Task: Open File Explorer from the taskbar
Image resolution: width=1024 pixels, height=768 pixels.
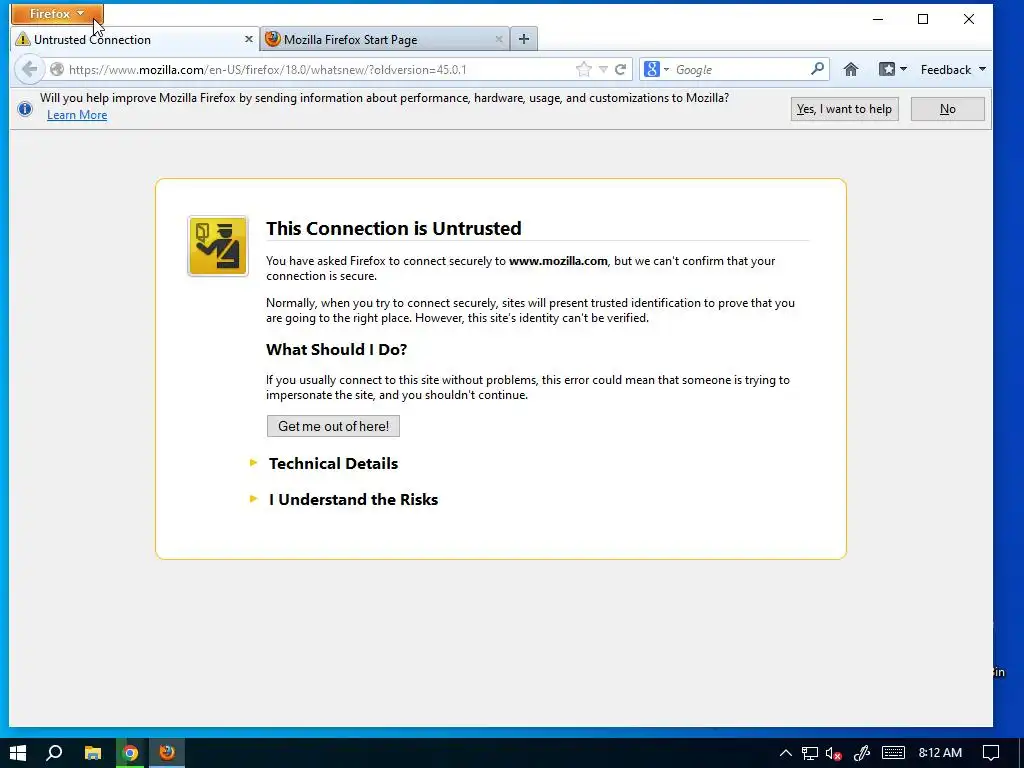Action: tap(93, 753)
